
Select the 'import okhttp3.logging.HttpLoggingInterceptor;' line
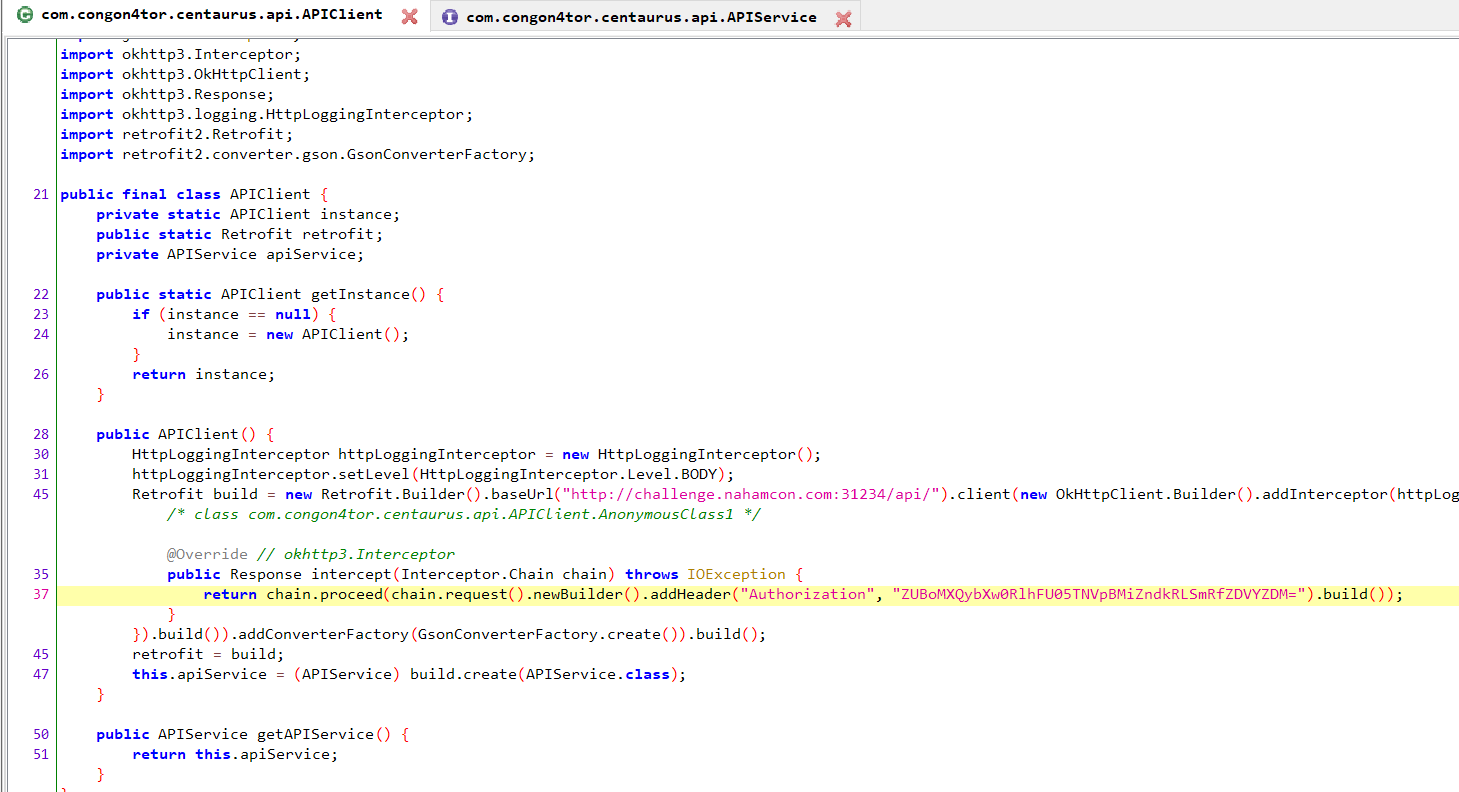267,114
